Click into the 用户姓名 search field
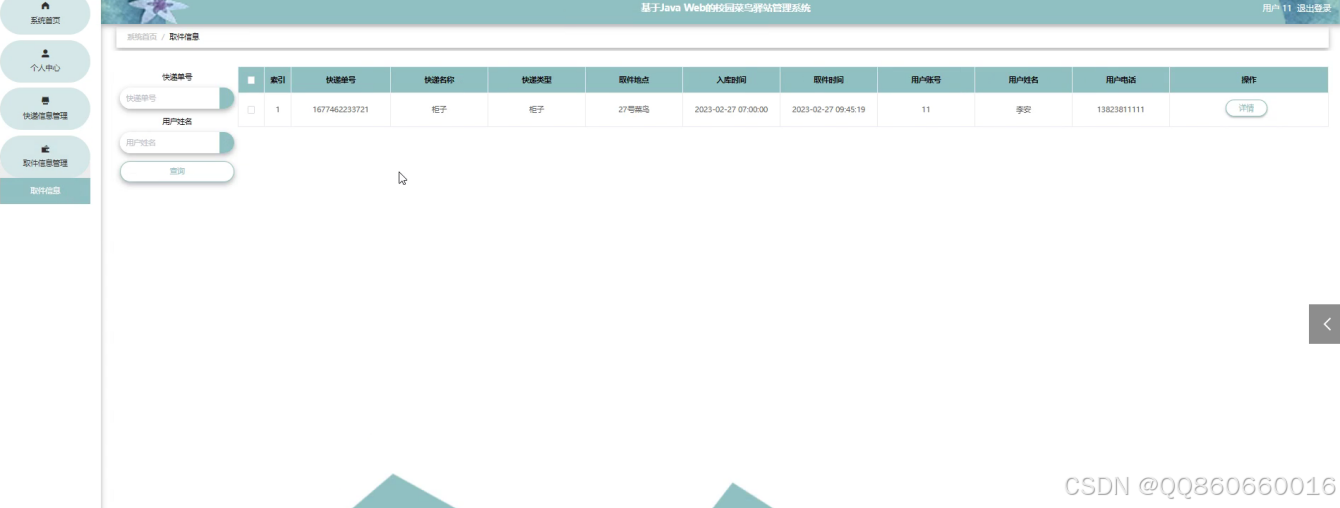The height and width of the screenshot is (508, 1340). 169,143
